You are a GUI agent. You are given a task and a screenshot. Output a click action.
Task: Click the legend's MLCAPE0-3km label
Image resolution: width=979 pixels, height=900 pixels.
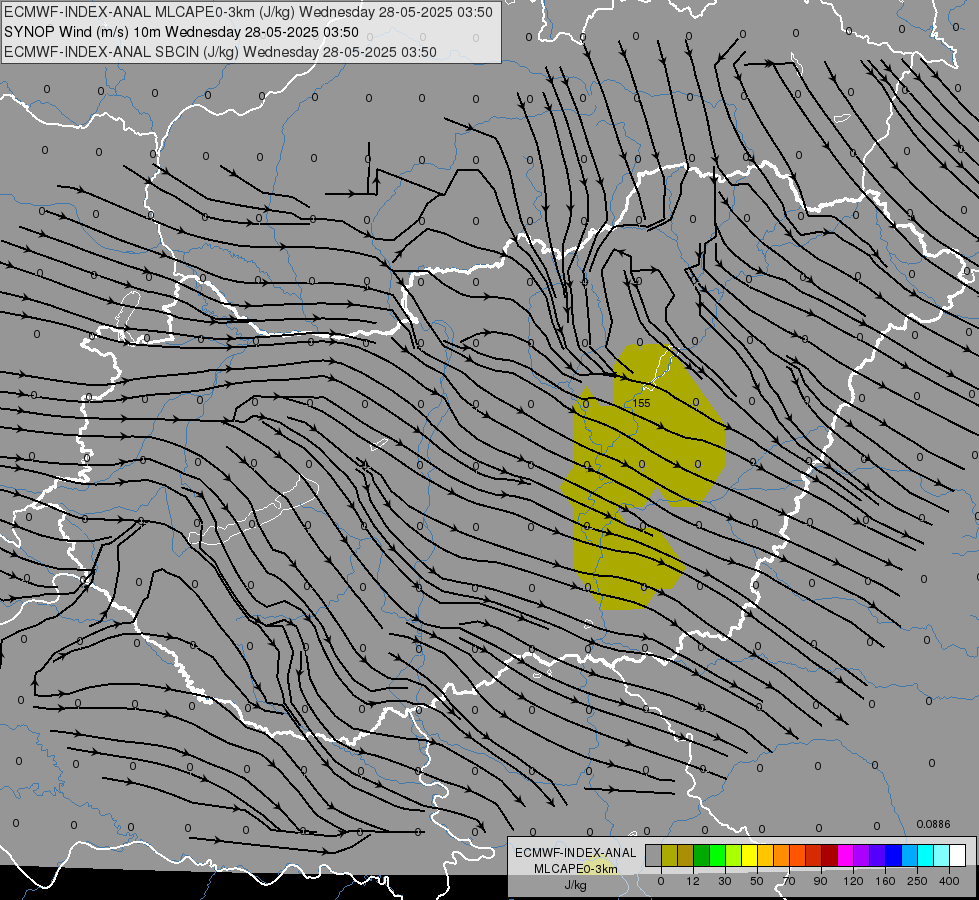575,869
